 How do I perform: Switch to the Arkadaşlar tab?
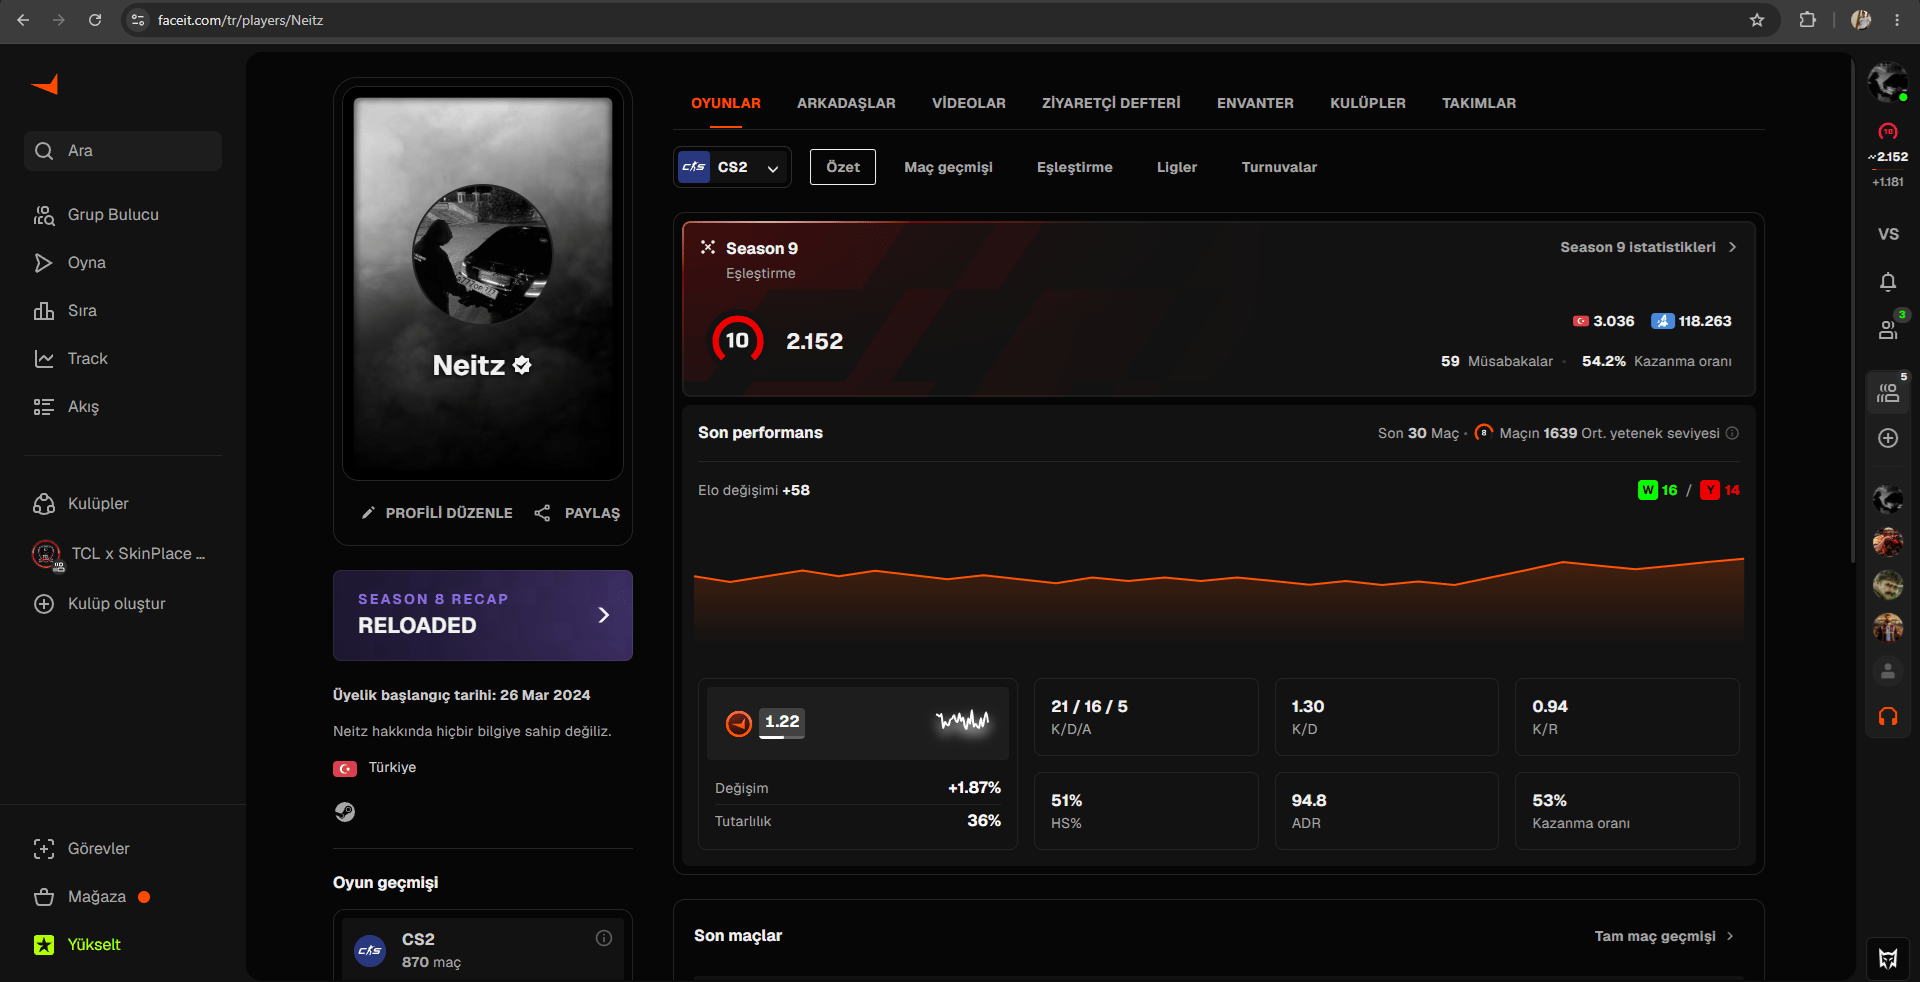846,103
